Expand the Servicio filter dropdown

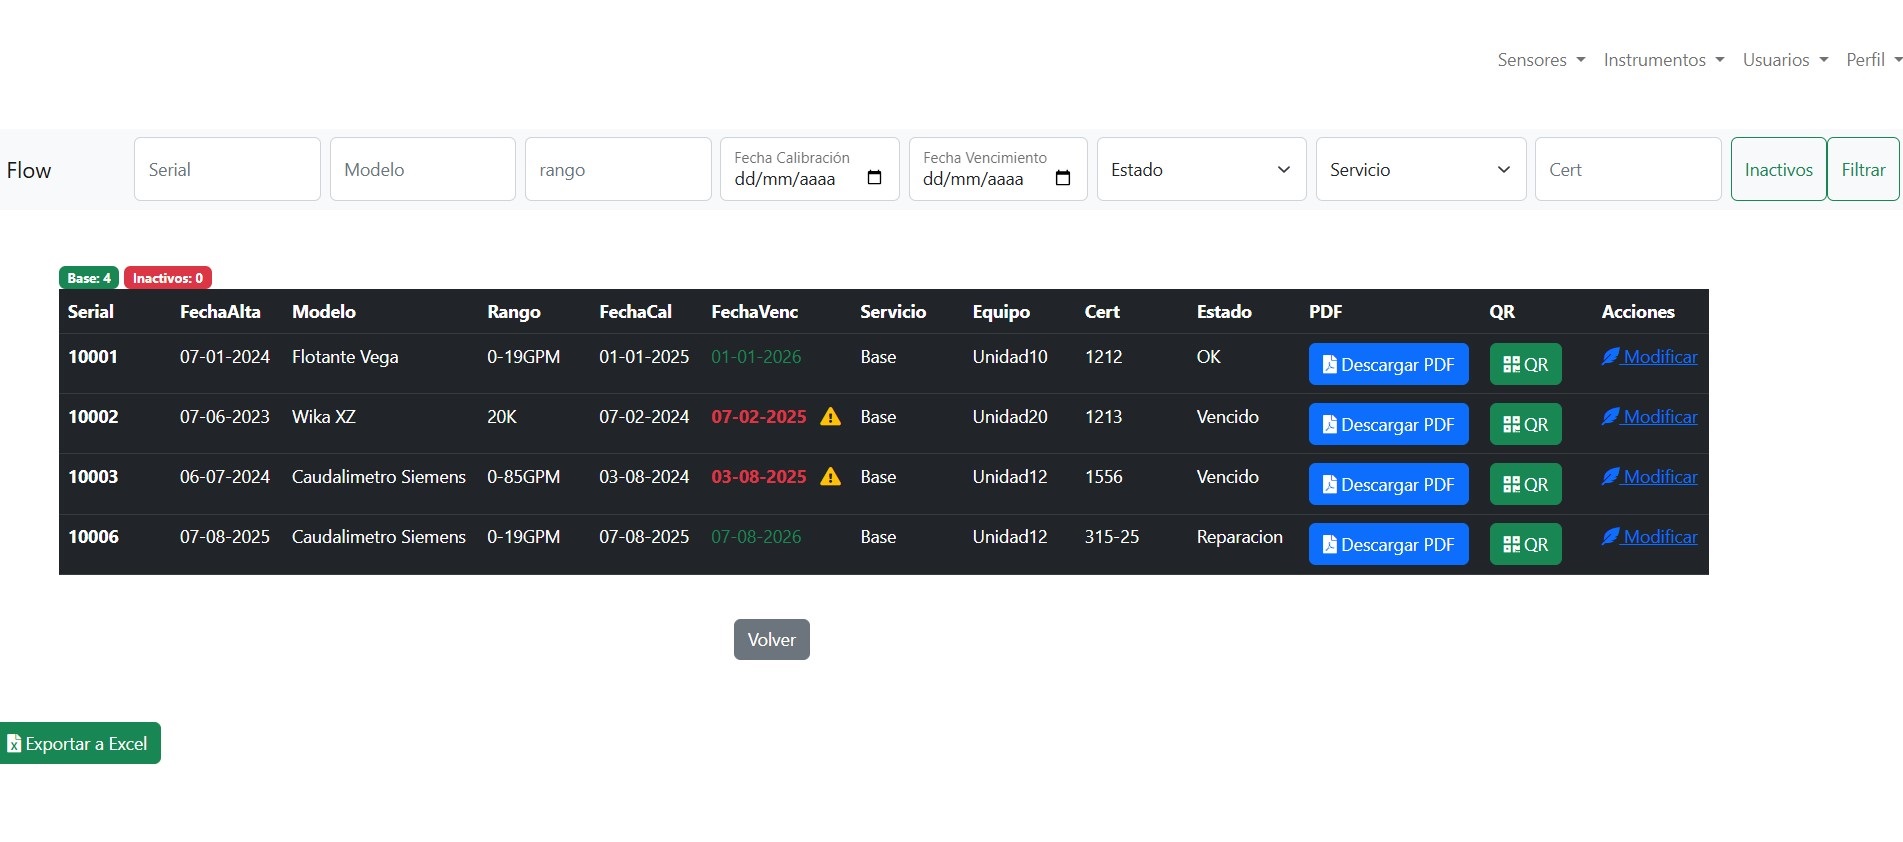(x=1420, y=169)
